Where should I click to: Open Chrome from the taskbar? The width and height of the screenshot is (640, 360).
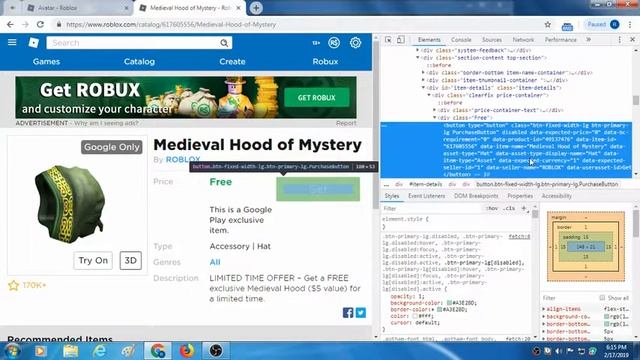(x=158, y=351)
